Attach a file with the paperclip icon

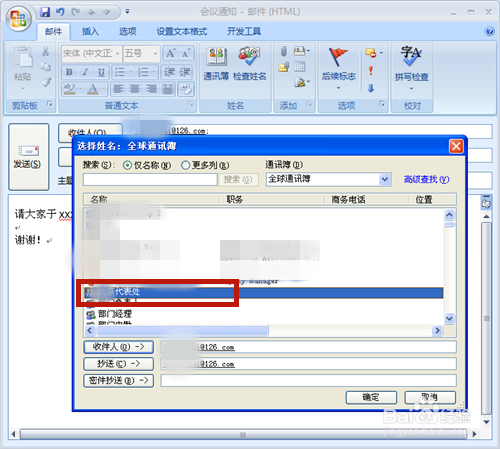pos(284,51)
